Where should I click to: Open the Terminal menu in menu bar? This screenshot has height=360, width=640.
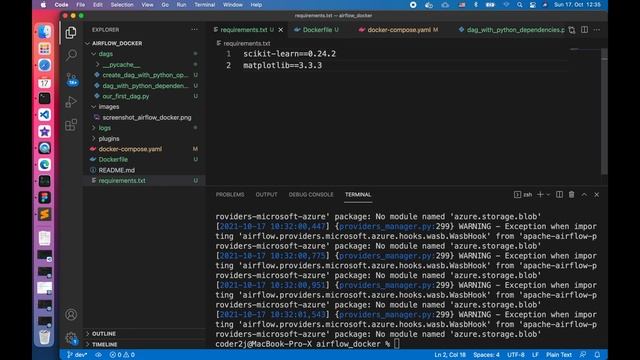(204, 5)
